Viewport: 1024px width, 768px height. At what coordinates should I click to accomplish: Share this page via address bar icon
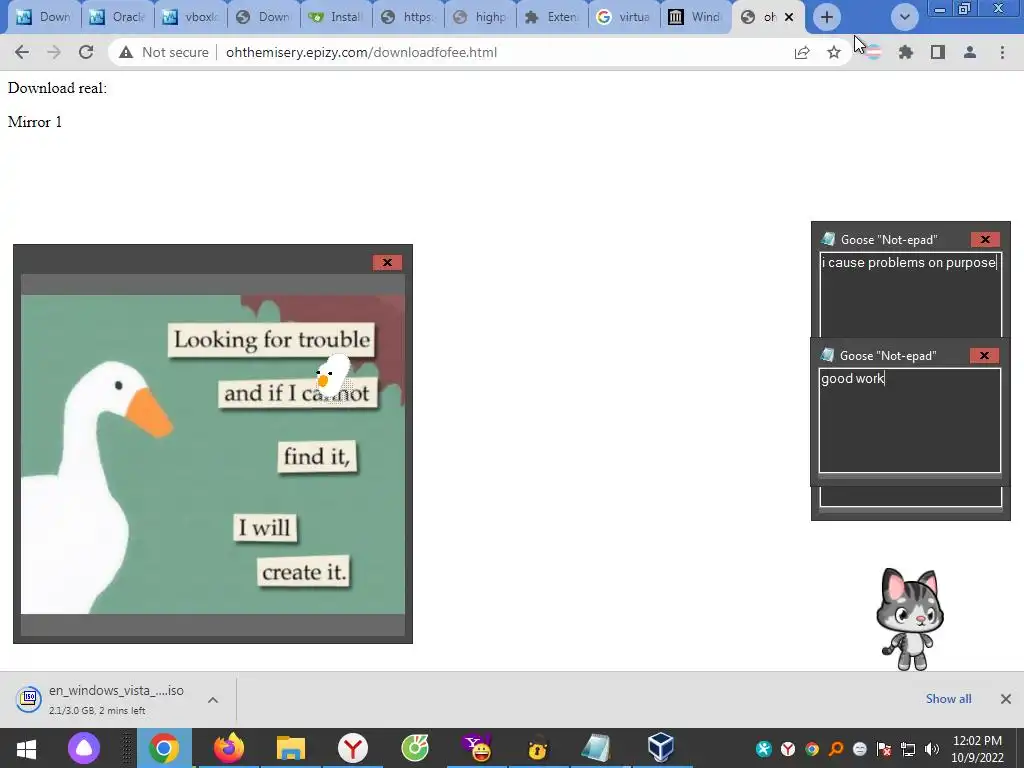click(x=802, y=52)
